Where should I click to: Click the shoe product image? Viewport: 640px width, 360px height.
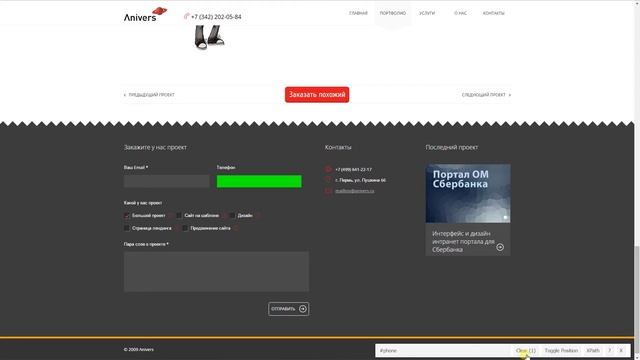click(x=209, y=37)
